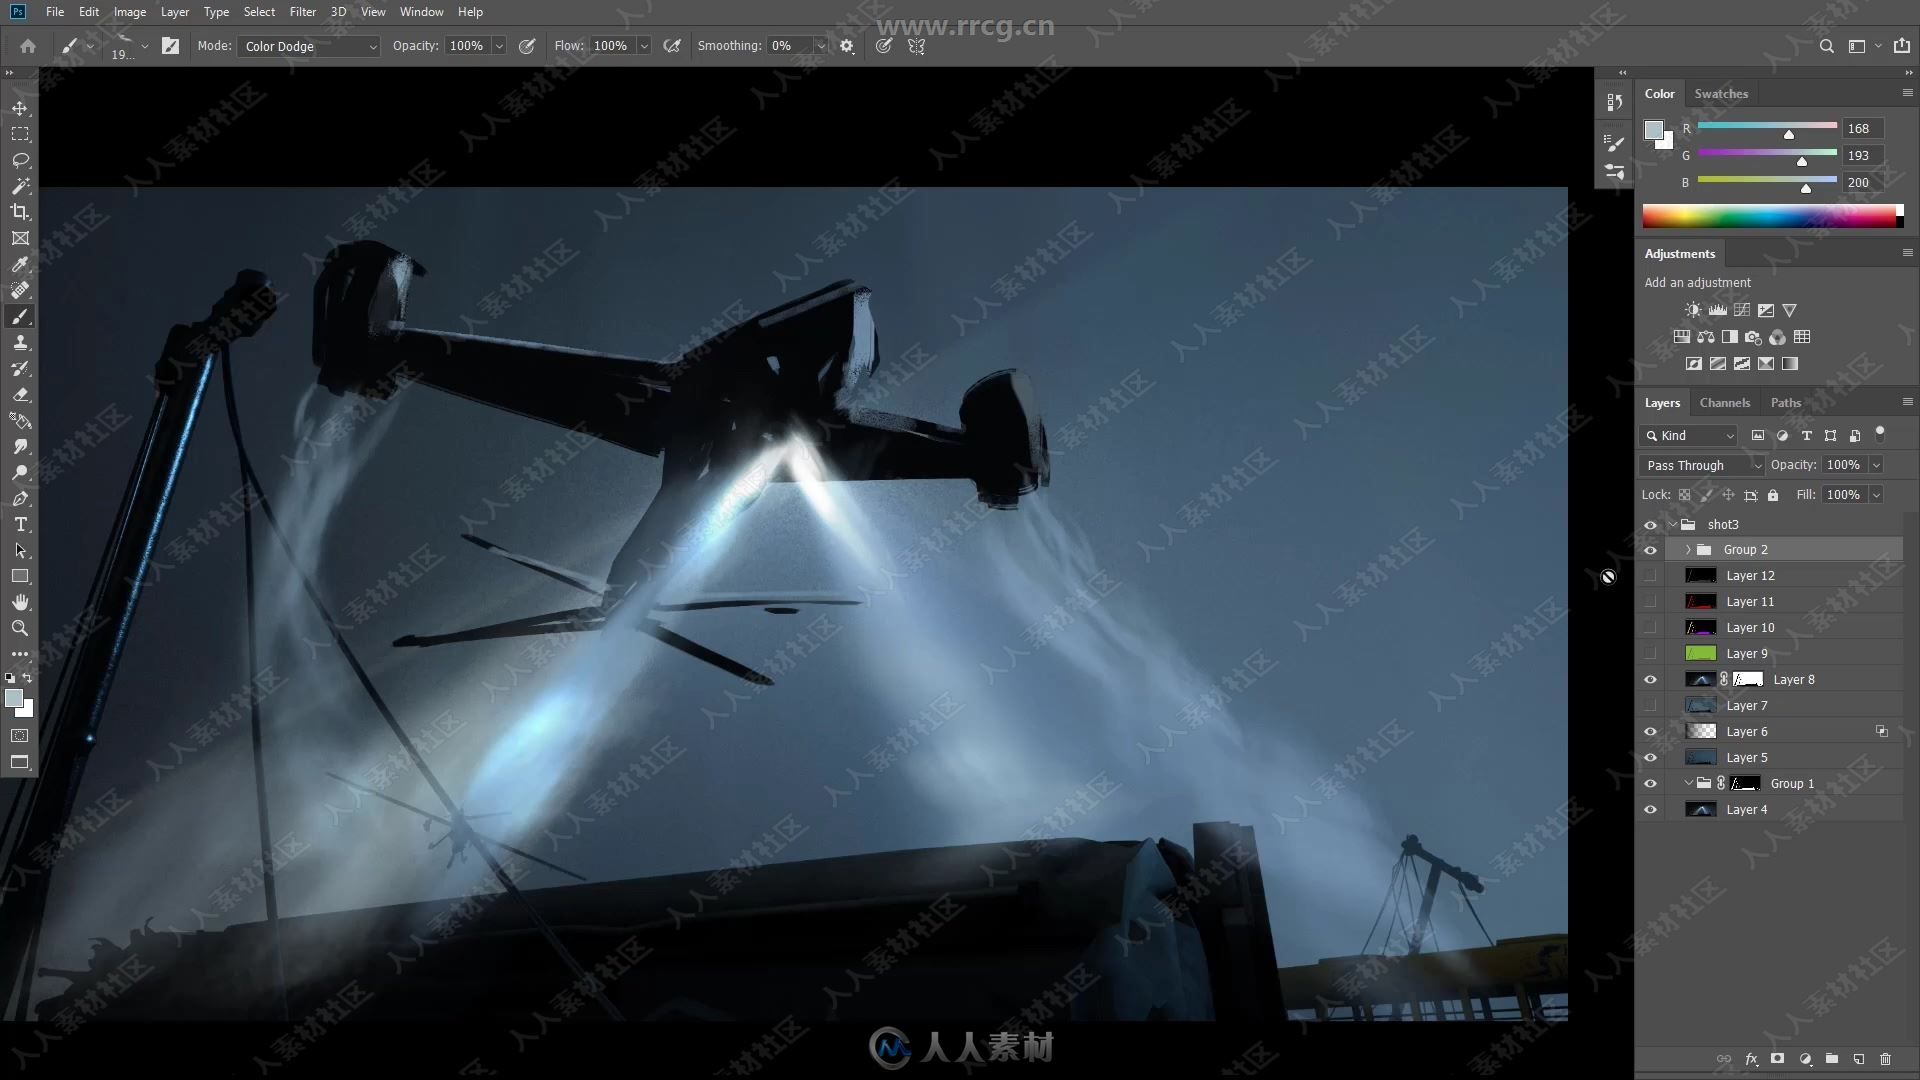Screen dimensions: 1920x1080
Task: Hide Layer 4
Action: [x=1650, y=810]
